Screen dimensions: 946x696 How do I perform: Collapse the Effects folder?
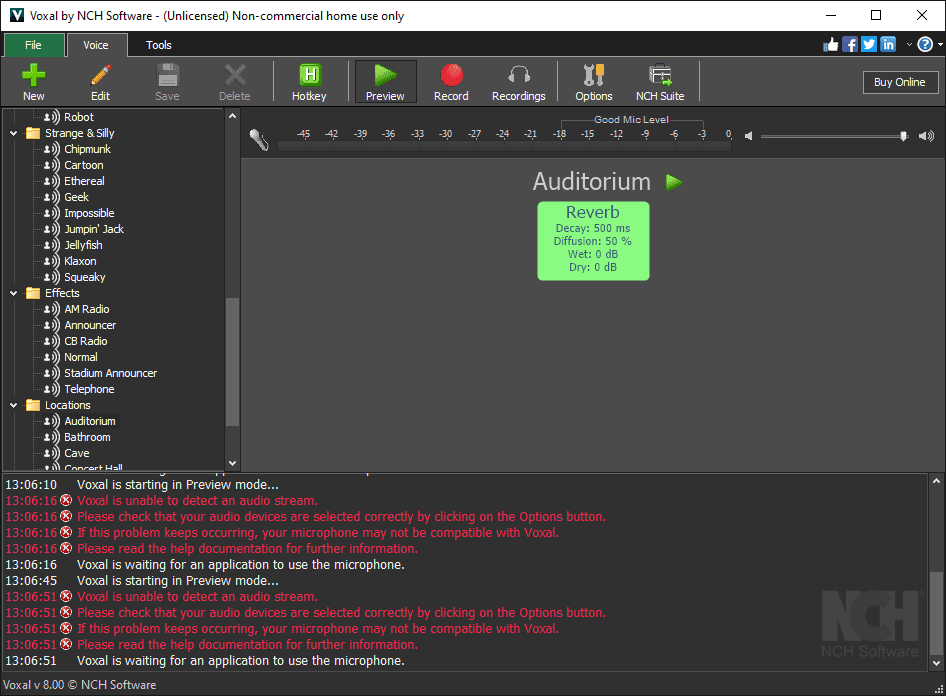click(x=13, y=293)
